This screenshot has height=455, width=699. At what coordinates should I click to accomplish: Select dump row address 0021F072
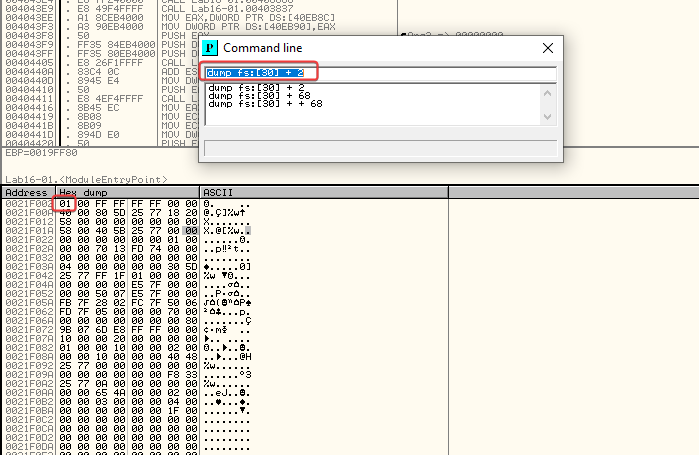tap(29, 330)
